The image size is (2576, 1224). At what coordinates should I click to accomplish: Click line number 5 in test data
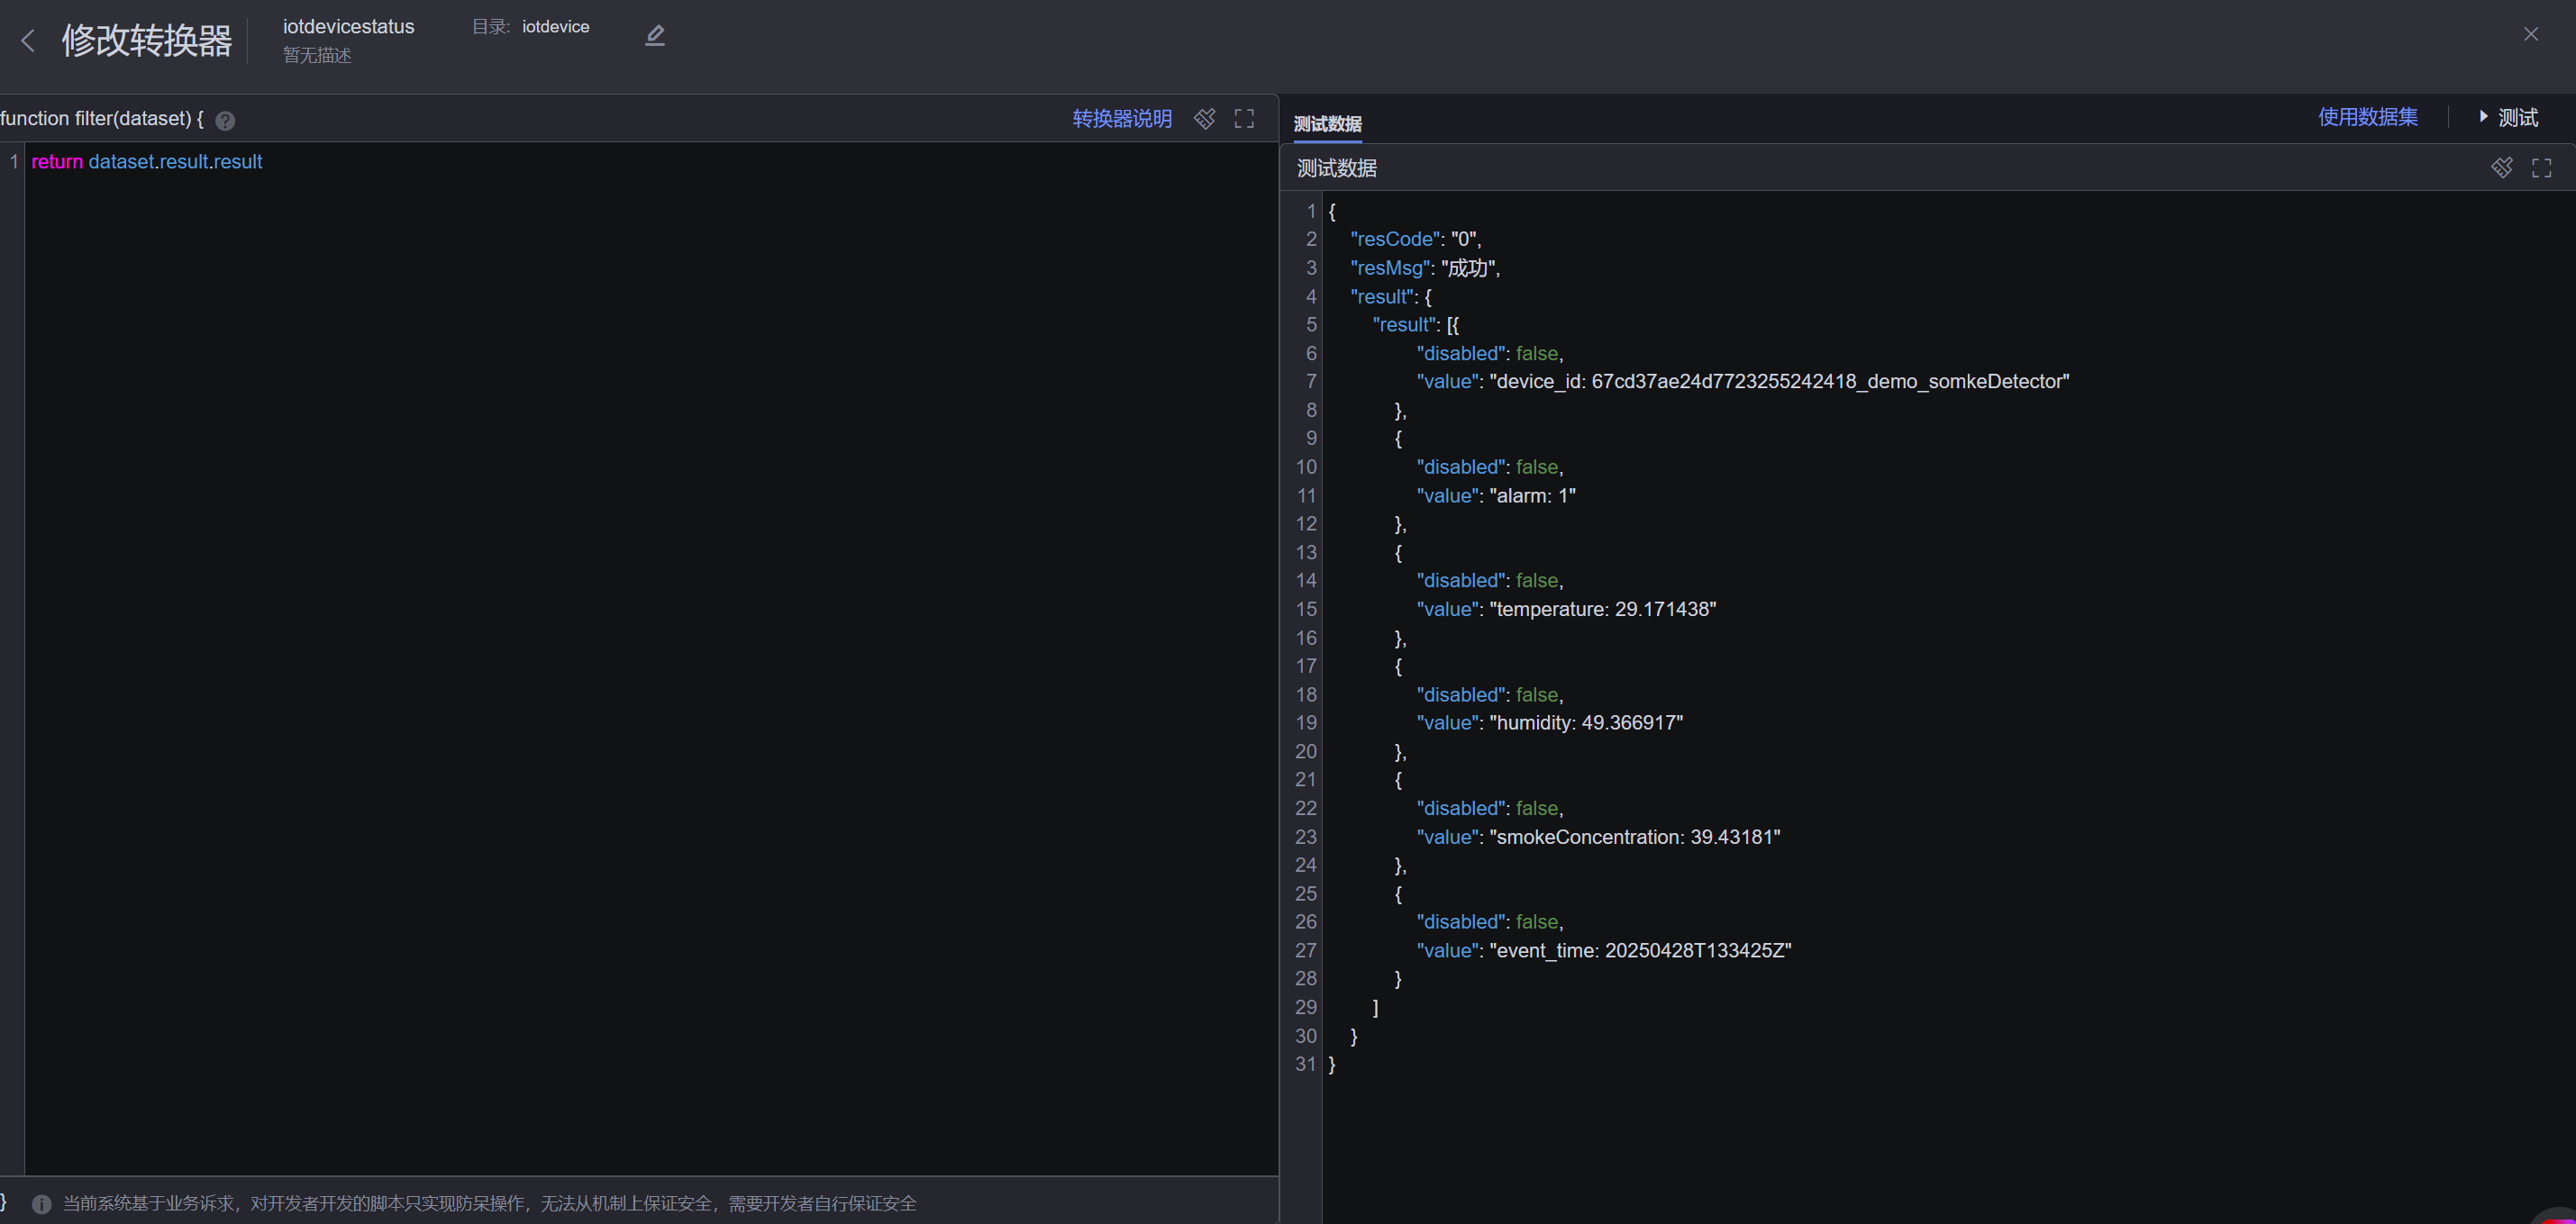click(x=1311, y=325)
